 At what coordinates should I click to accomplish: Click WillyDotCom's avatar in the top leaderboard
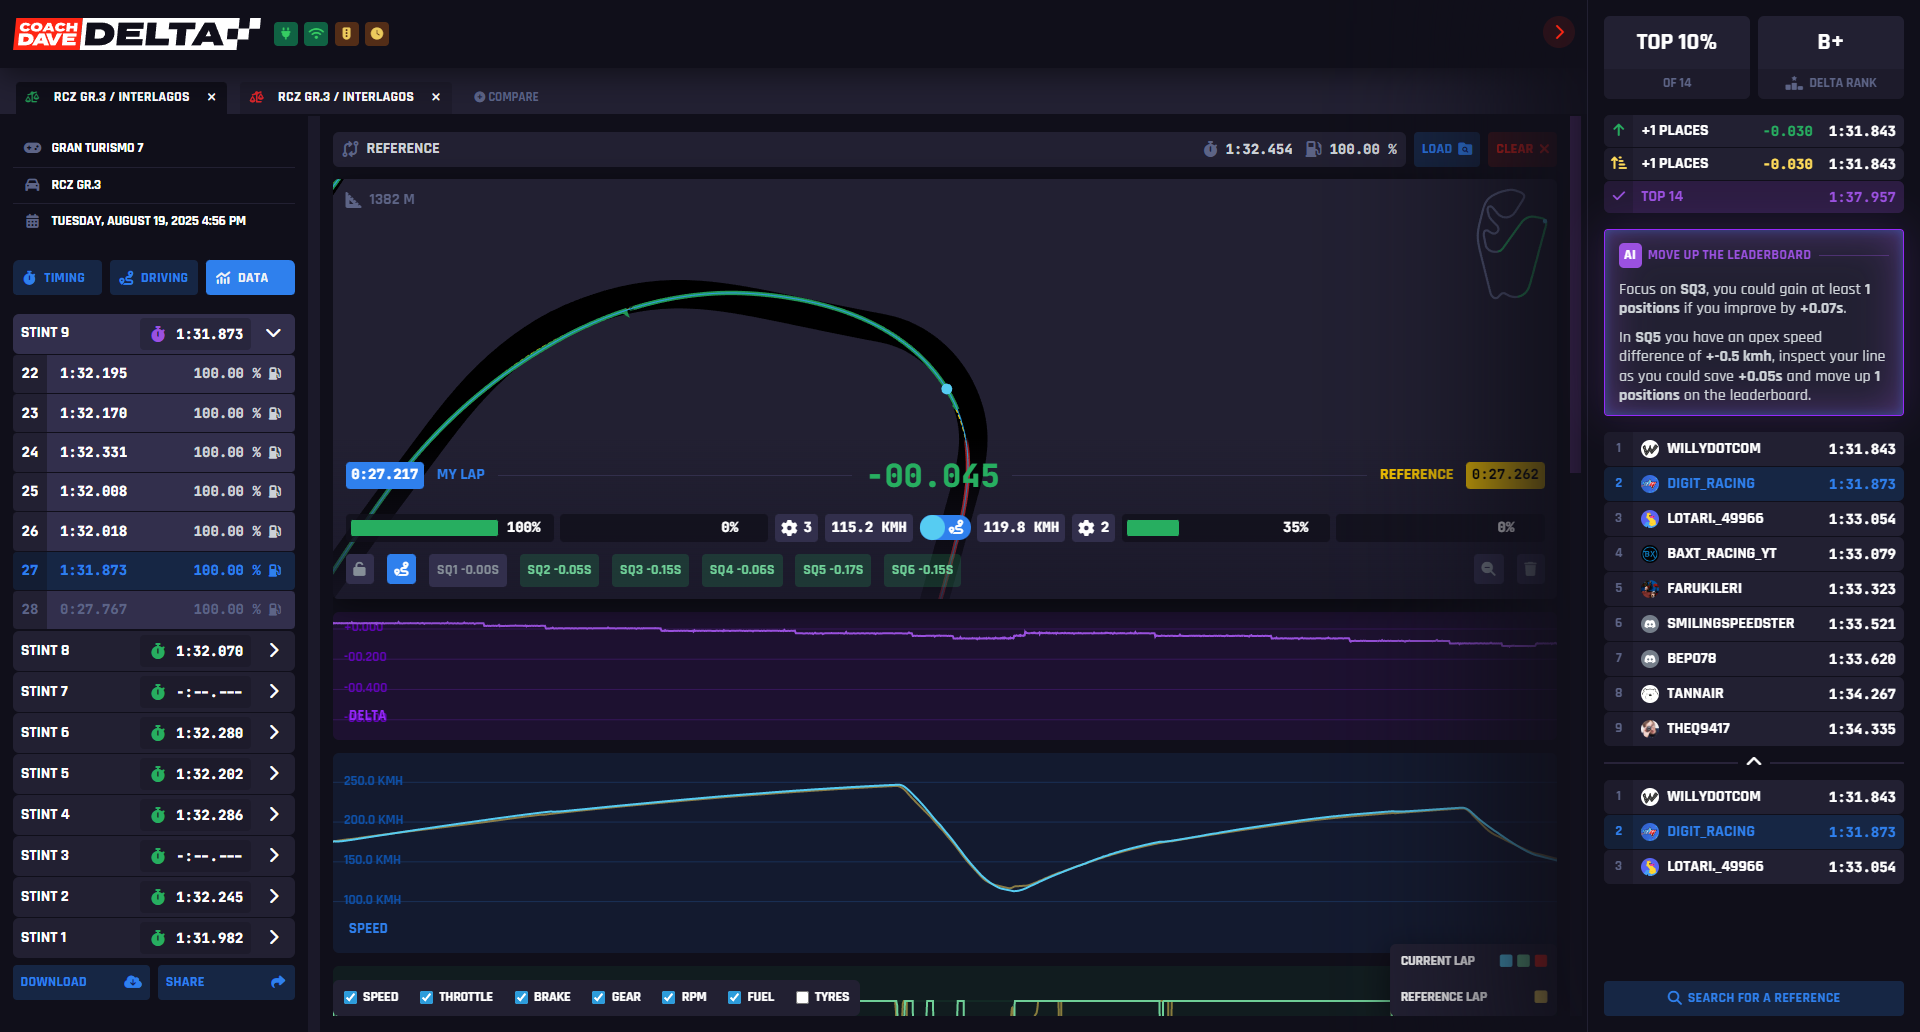pos(1650,449)
